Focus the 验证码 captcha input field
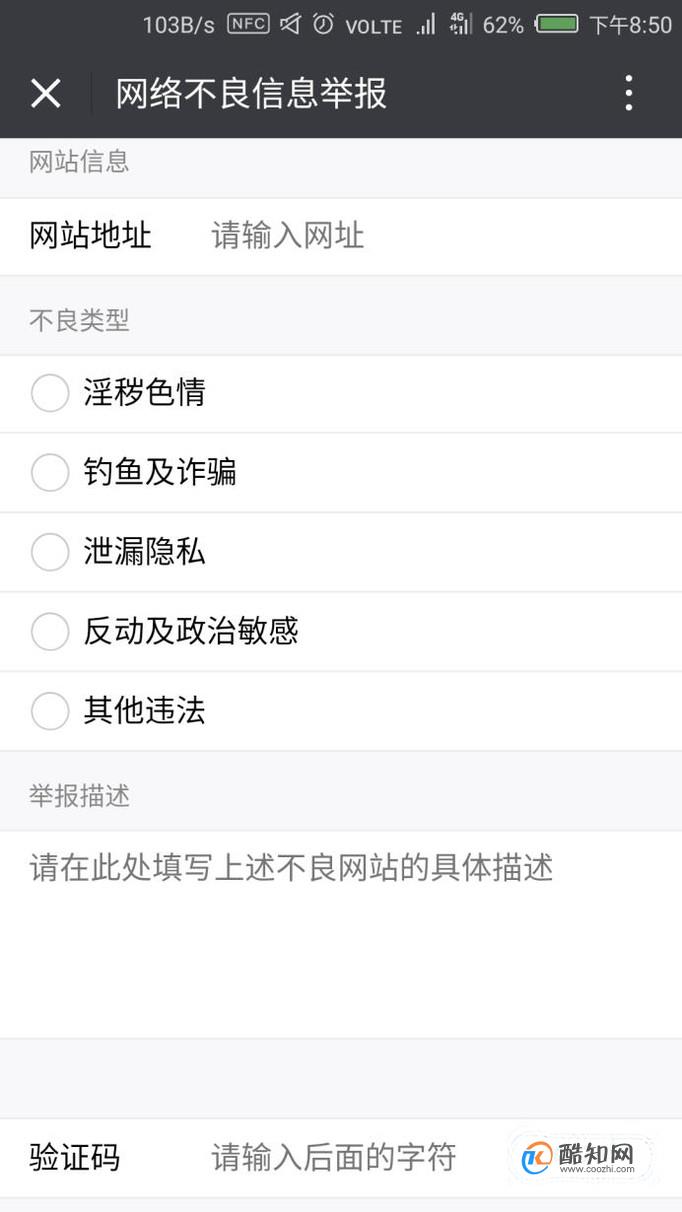The image size is (682, 1212). click(334, 1157)
